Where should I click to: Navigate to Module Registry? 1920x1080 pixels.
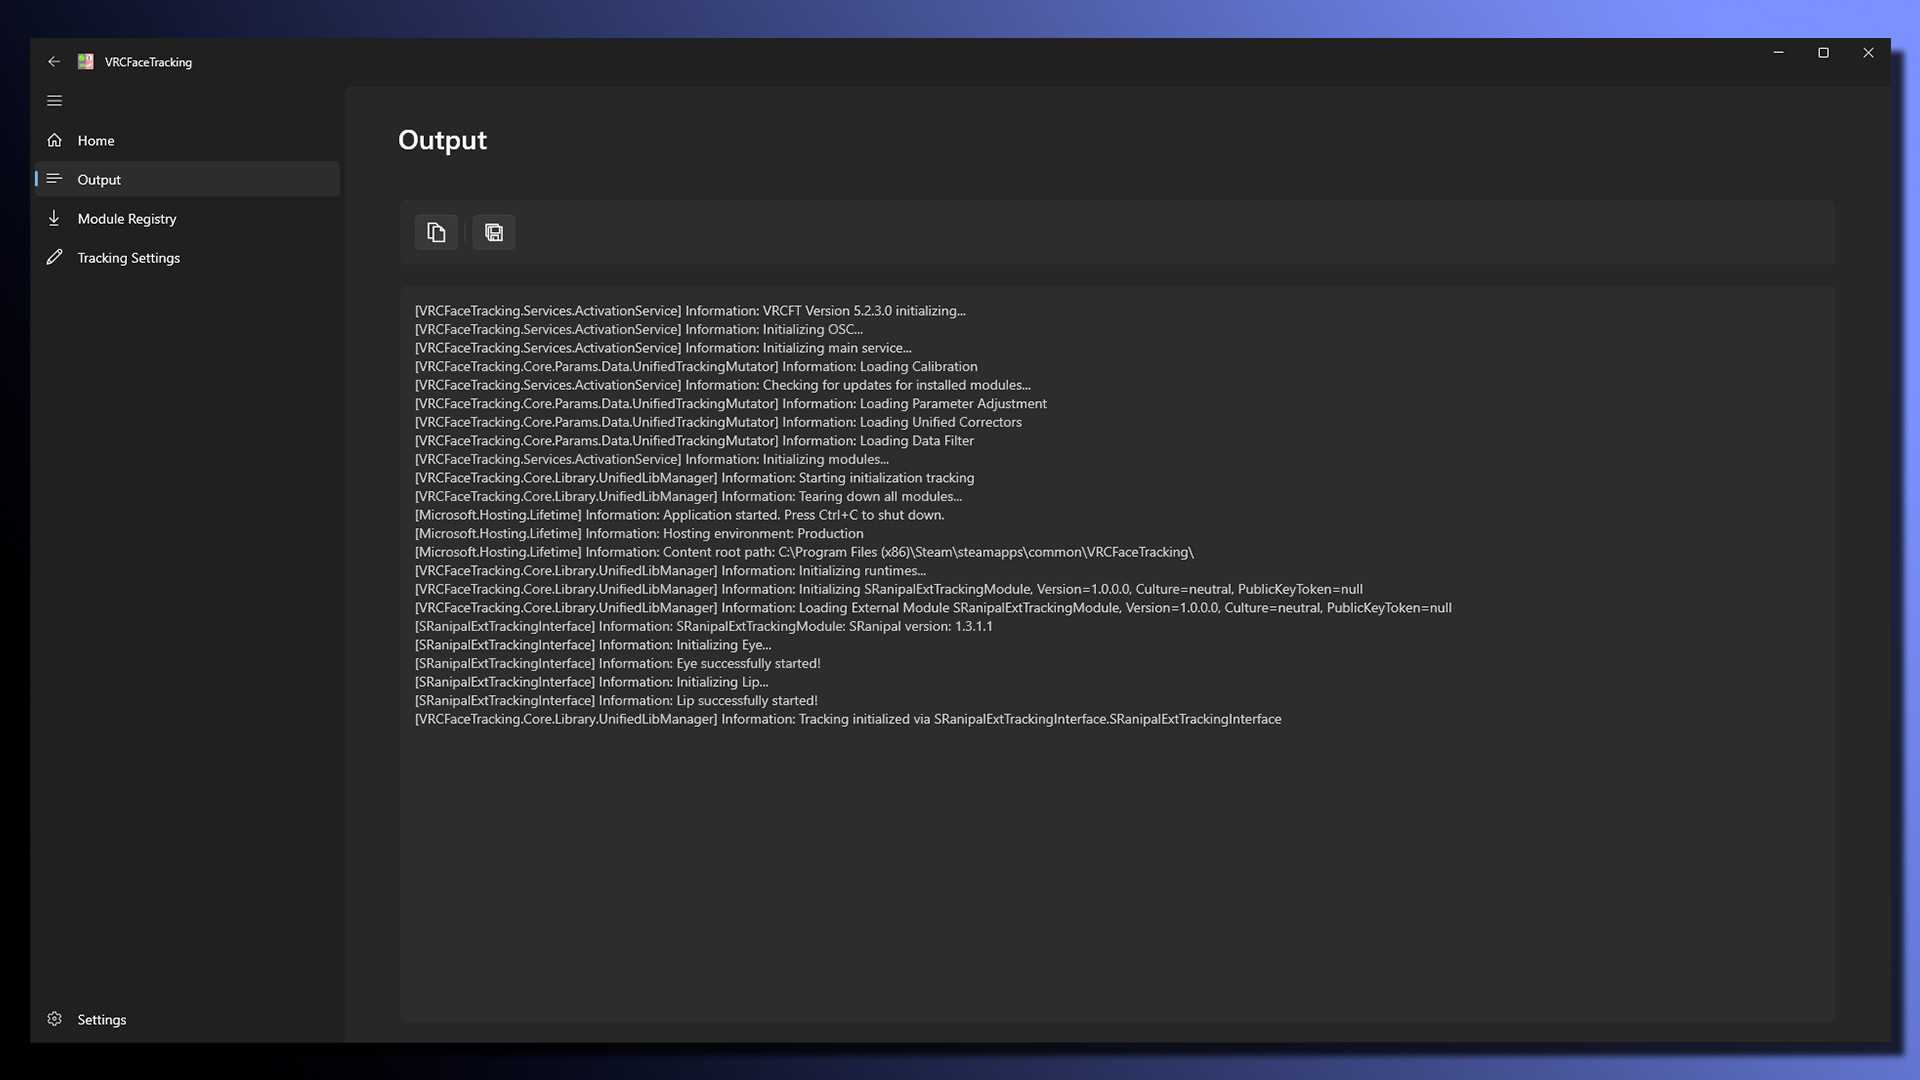[x=126, y=218]
